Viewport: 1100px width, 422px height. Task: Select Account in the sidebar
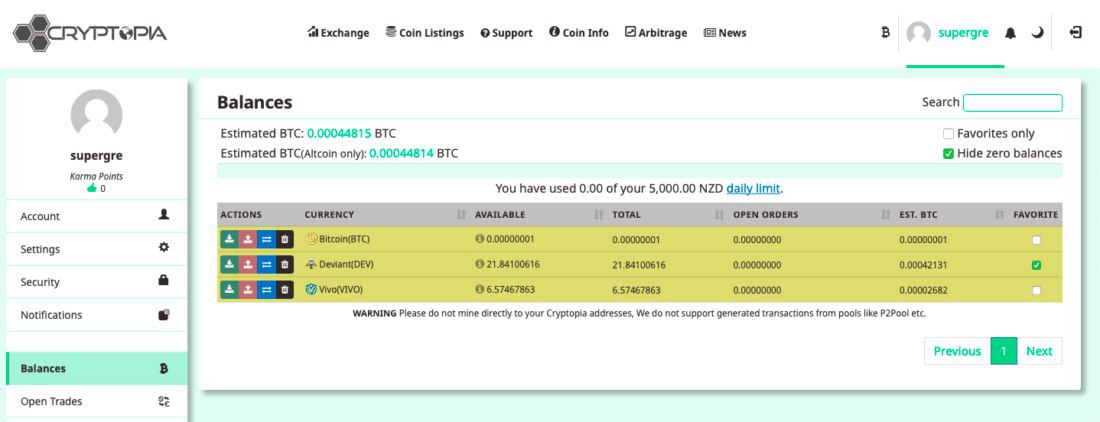point(97,217)
